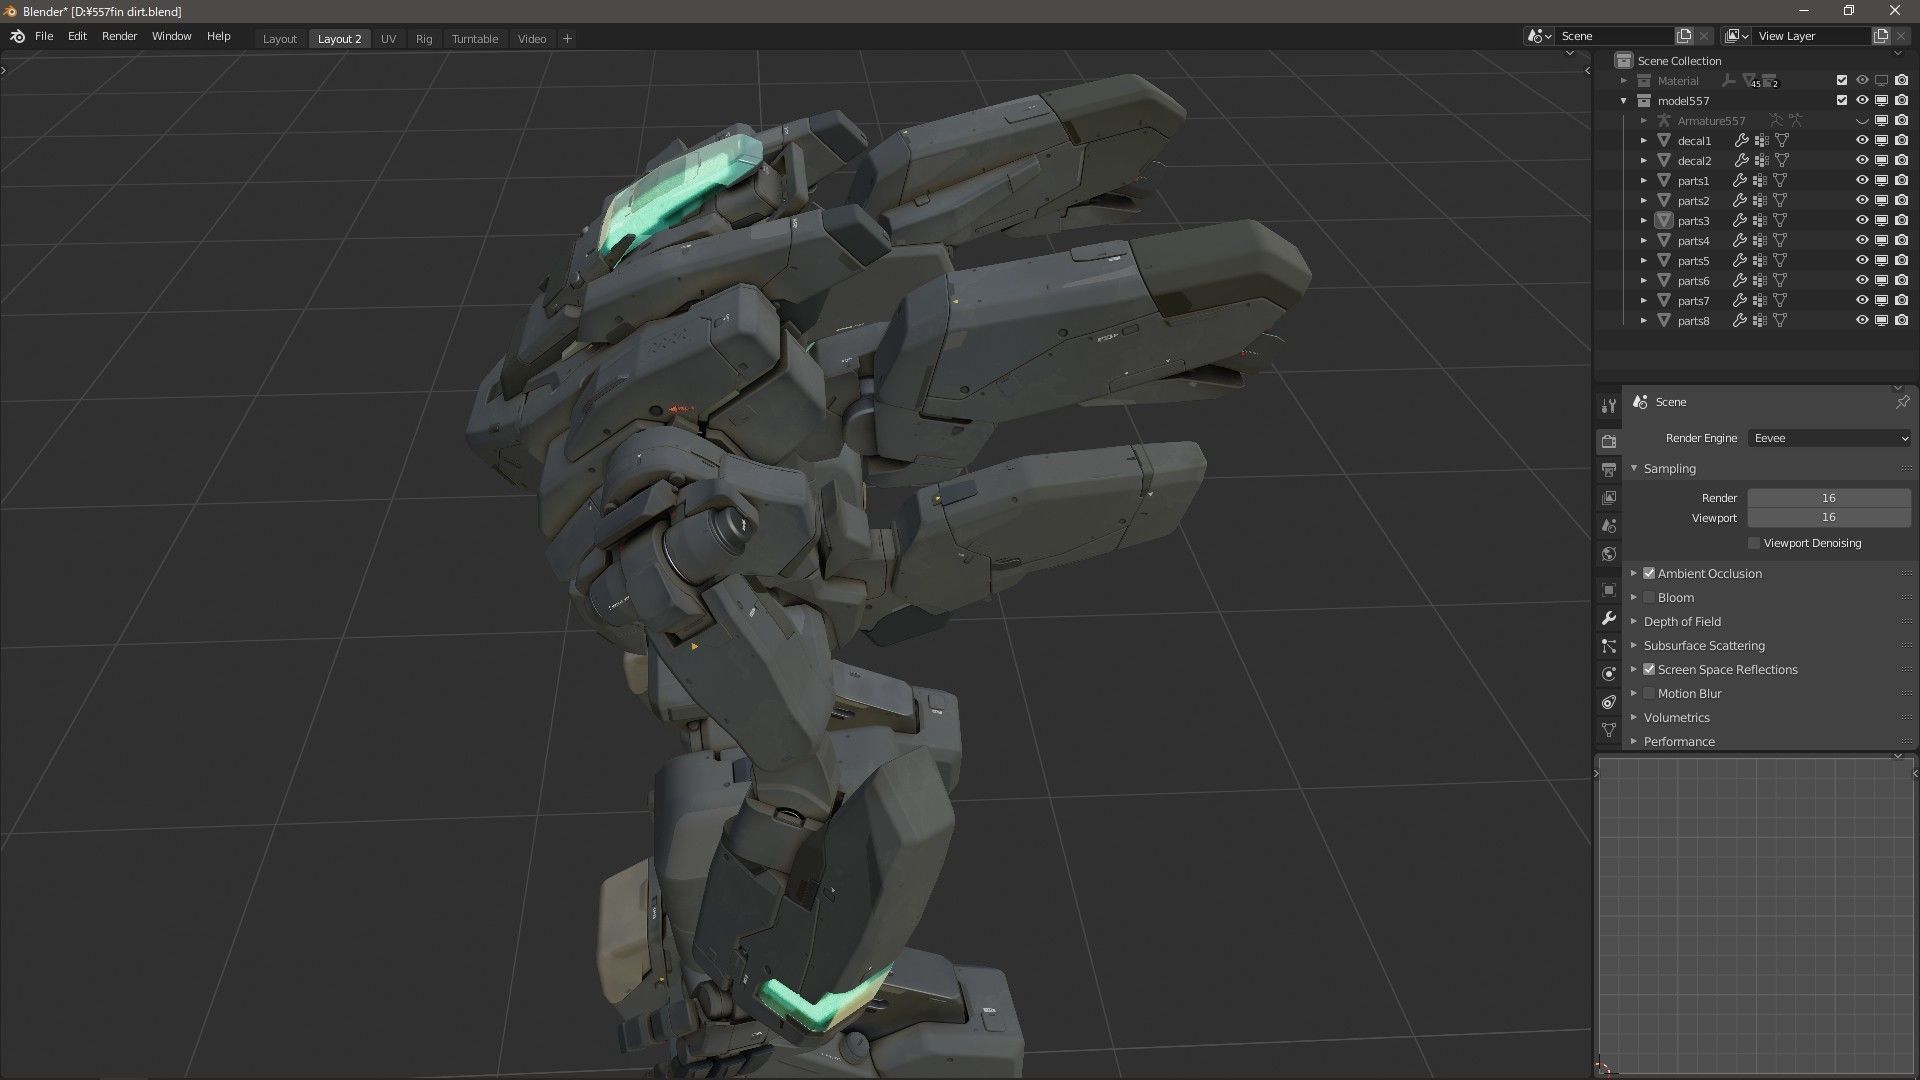1920x1080 pixels.
Task: Expand the Subsurface Scattering panel
Action: (1634, 645)
